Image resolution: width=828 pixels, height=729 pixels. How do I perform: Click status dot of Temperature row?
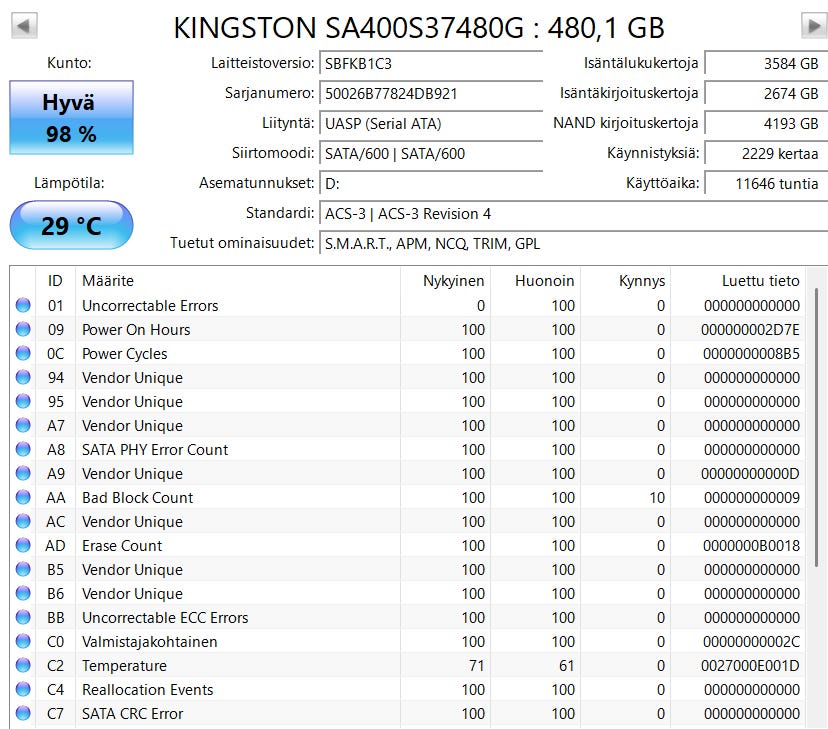click(x=23, y=666)
